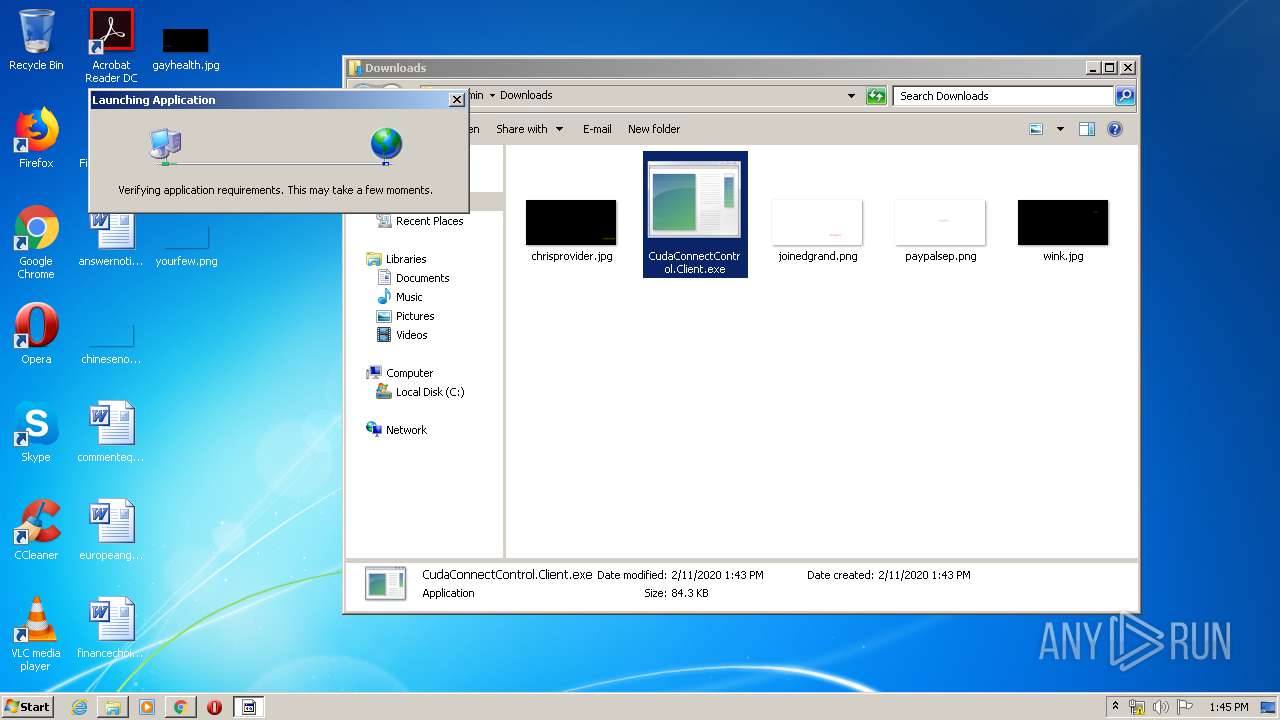Open Documents library

(x=413, y=278)
